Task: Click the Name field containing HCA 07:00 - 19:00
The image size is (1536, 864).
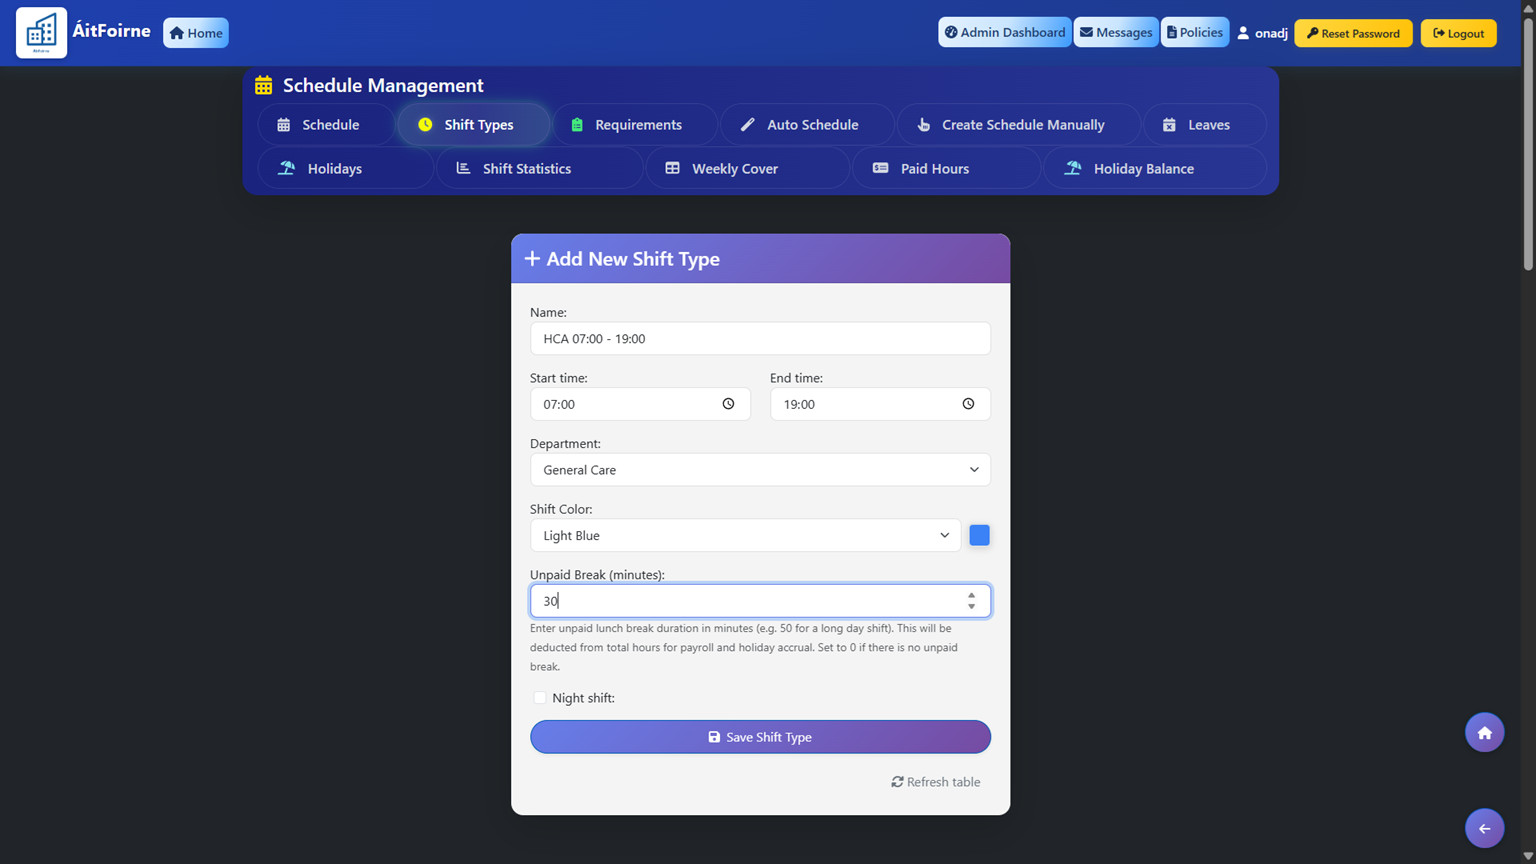Action: (760, 339)
